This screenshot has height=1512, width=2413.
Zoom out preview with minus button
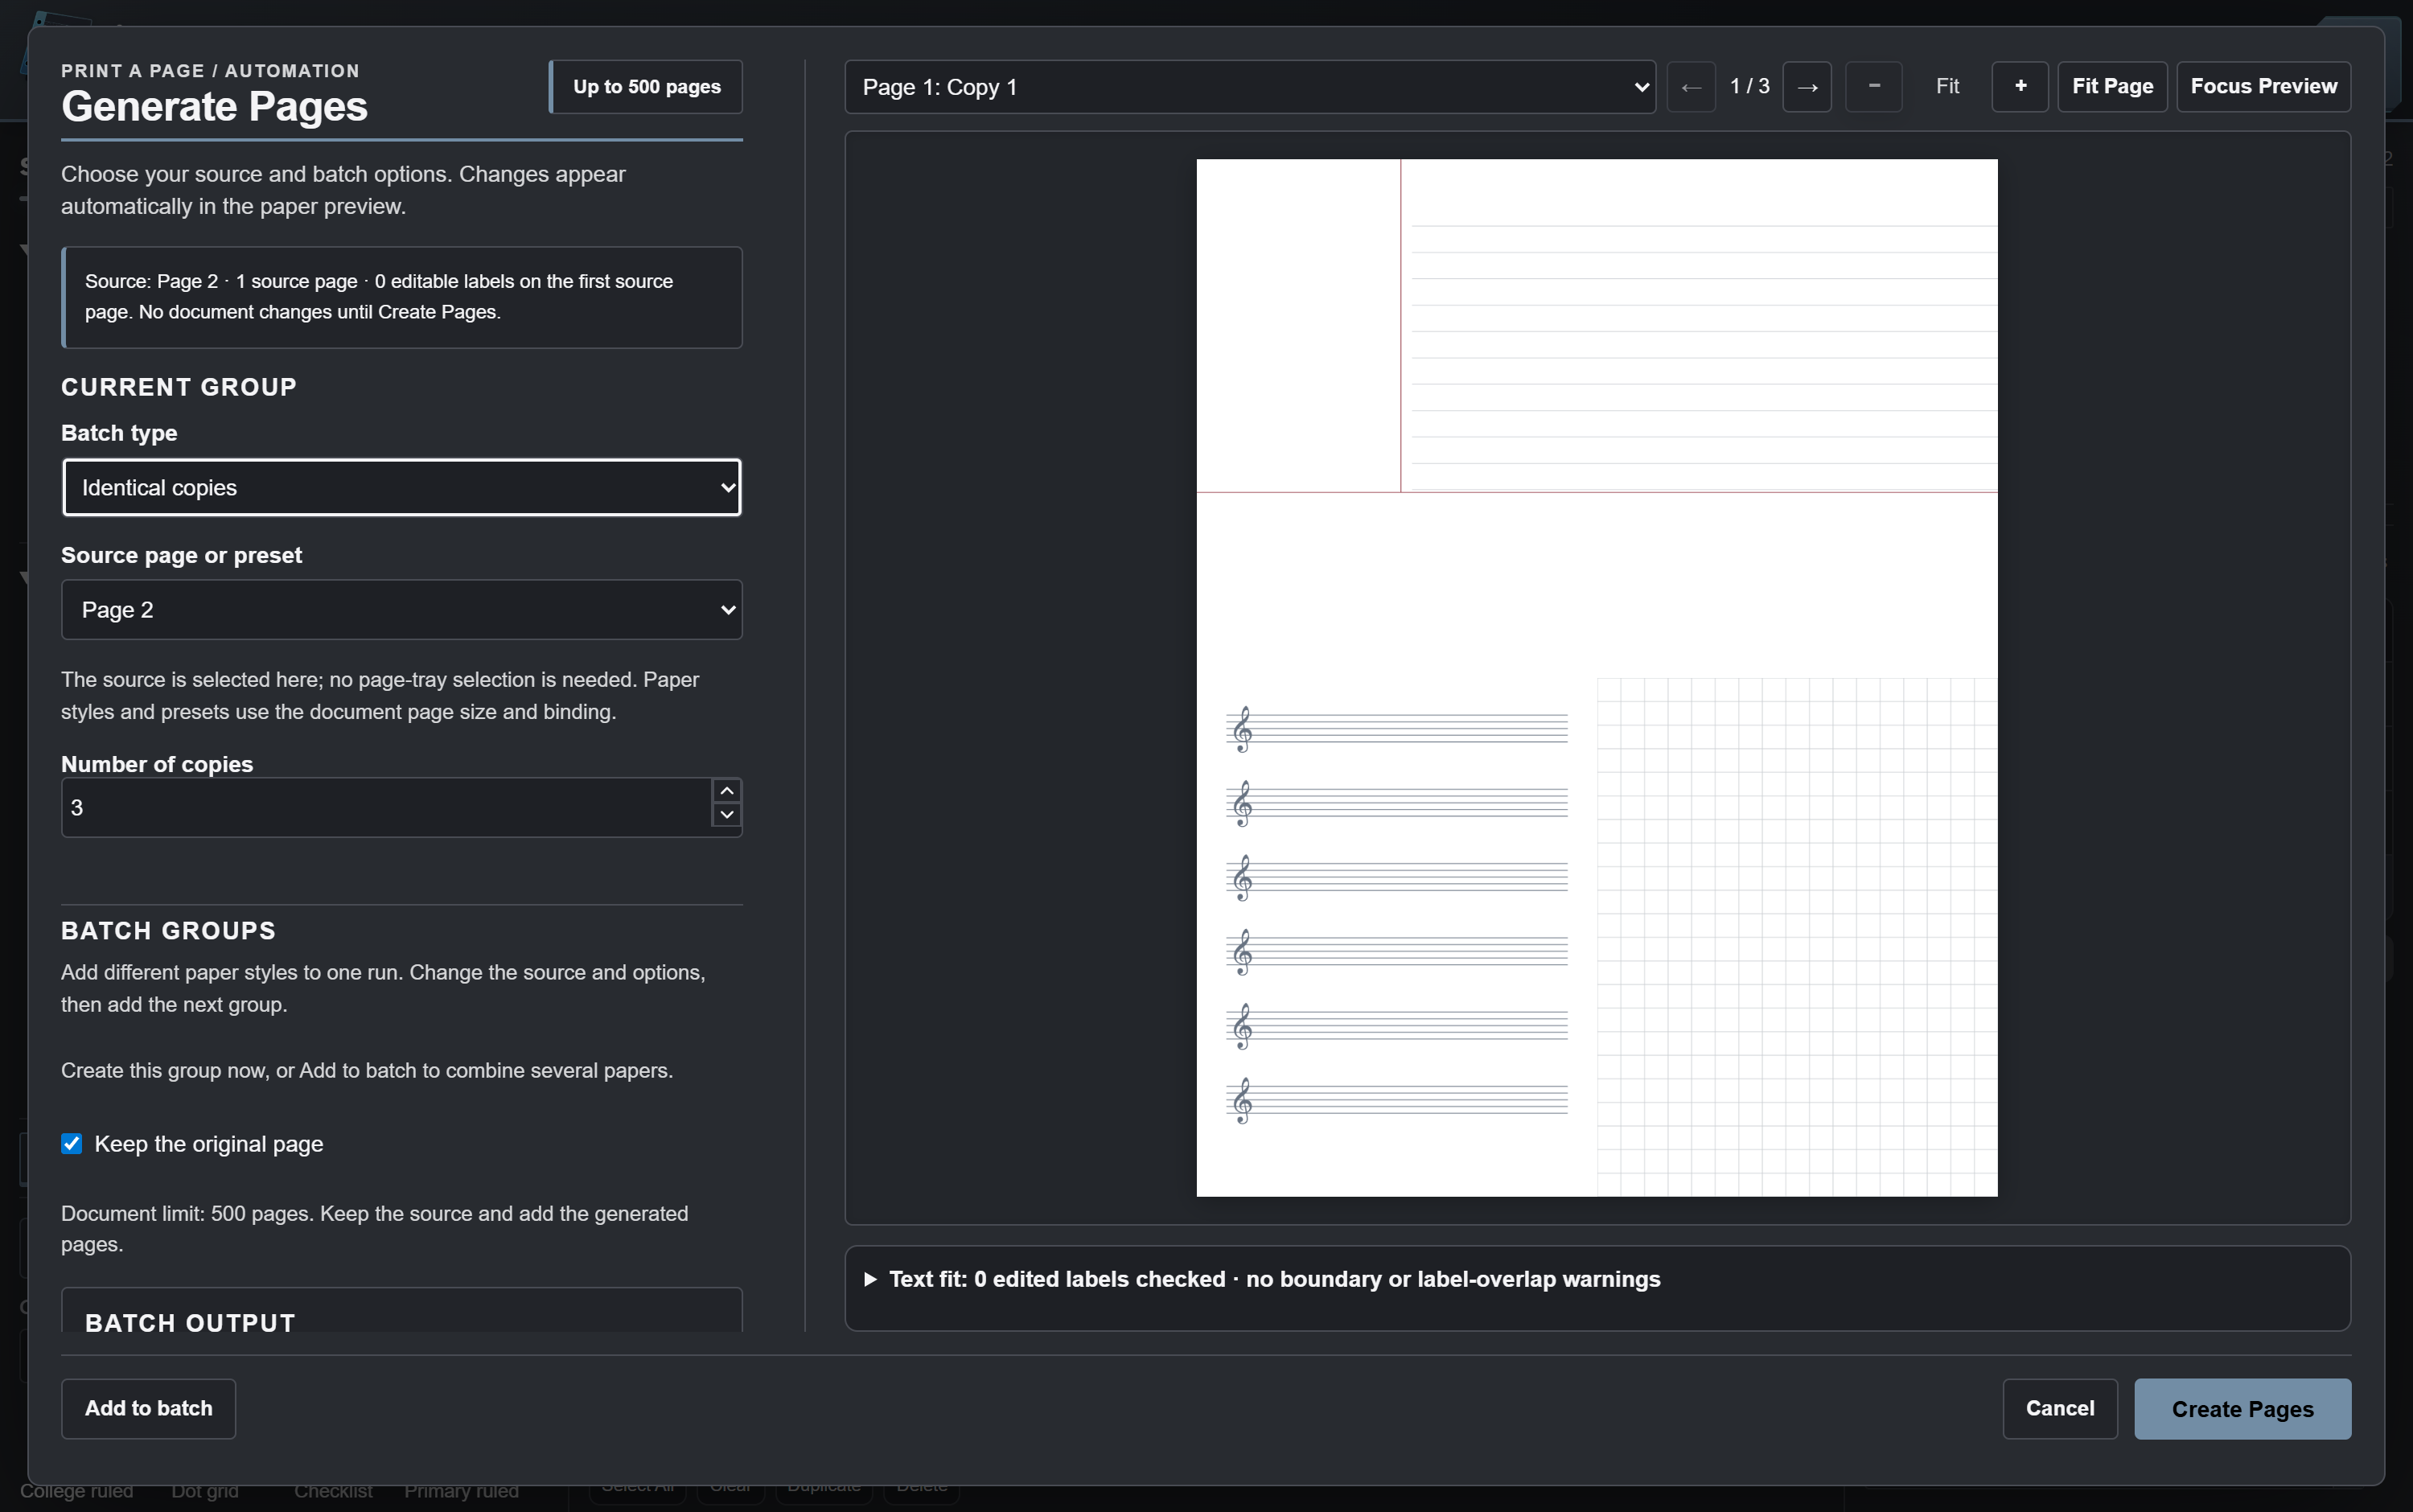click(1874, 87)
